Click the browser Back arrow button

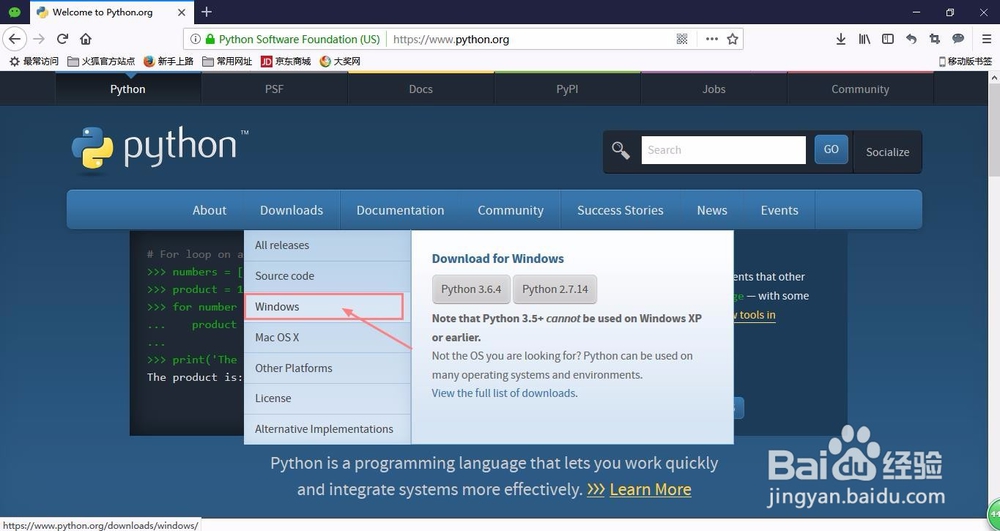[15, 39]
